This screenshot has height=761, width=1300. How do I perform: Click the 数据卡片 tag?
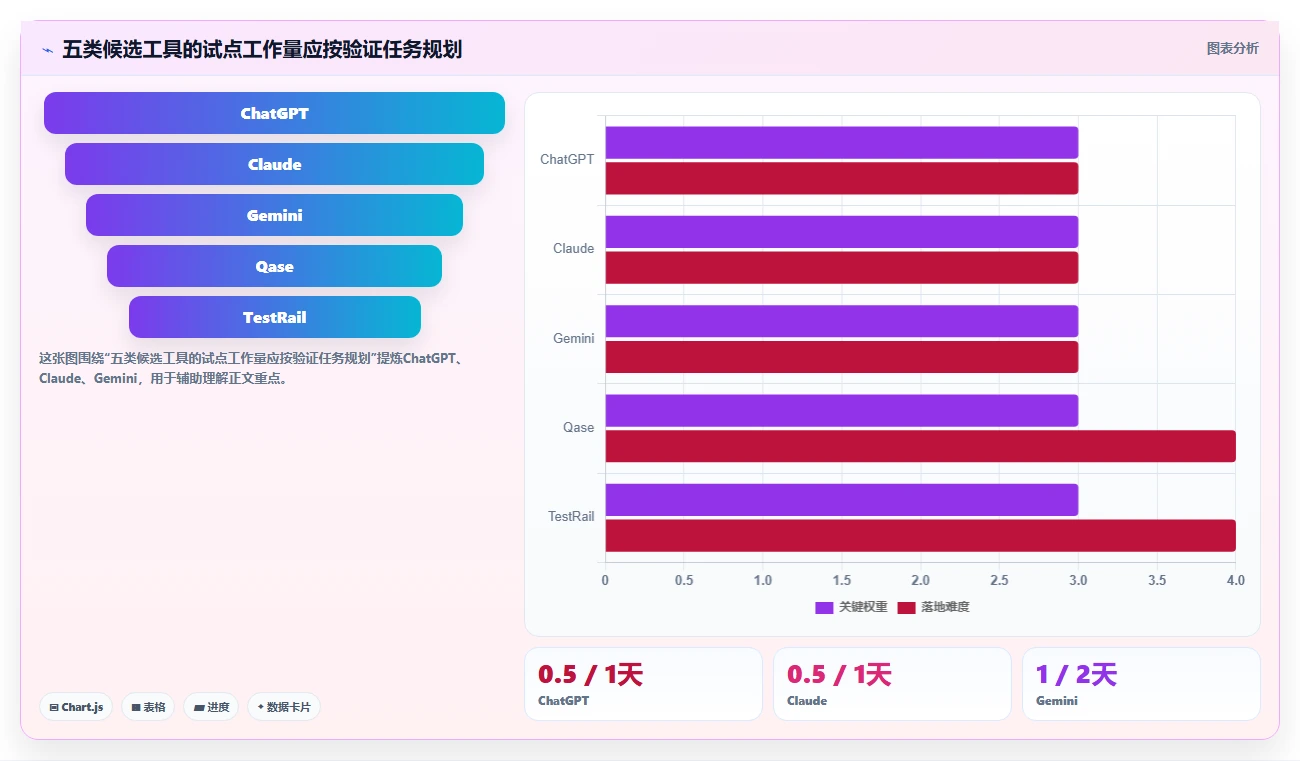pos(284,707)
